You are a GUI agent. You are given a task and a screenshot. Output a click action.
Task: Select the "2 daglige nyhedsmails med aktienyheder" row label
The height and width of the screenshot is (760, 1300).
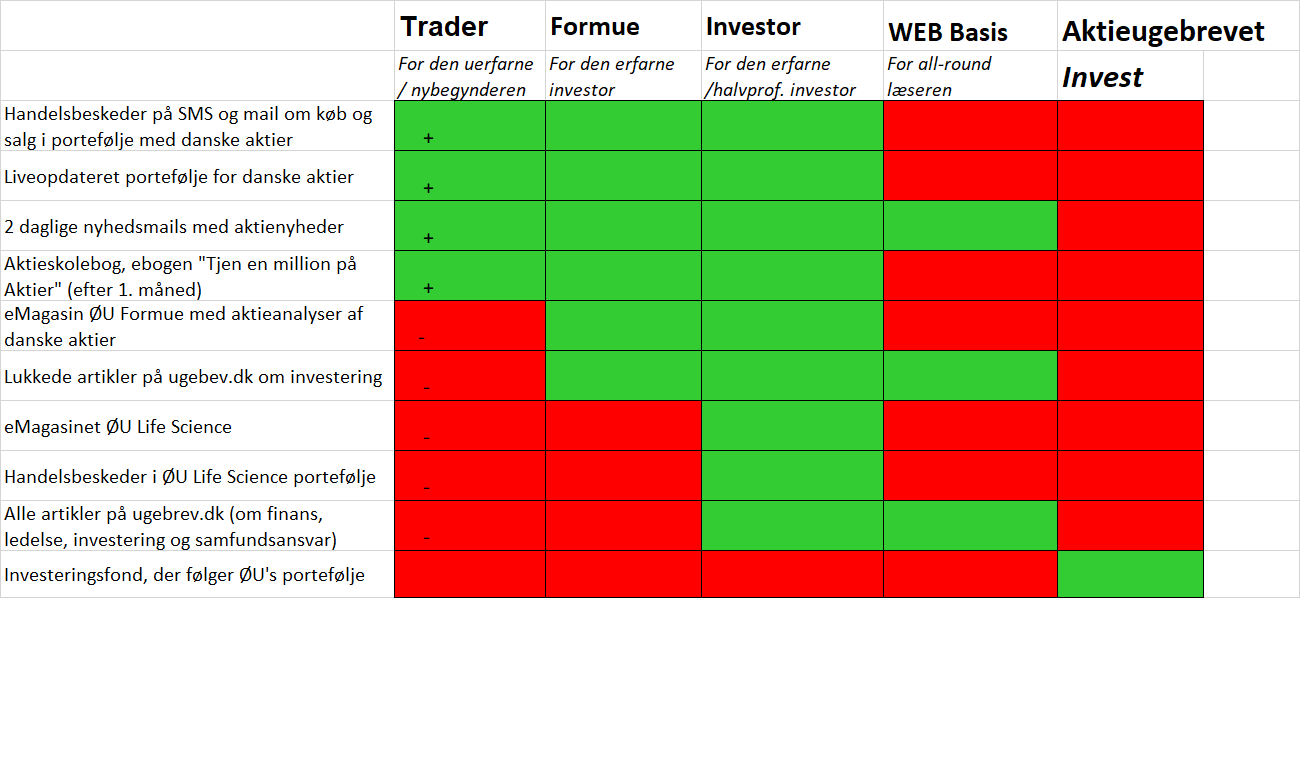click(x=174, y=227)
